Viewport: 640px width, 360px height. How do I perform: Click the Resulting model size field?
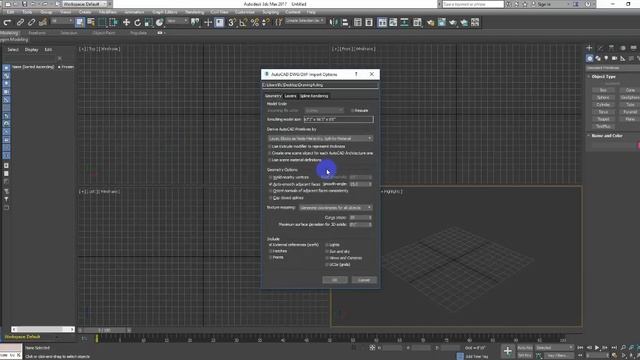point(338,120)
